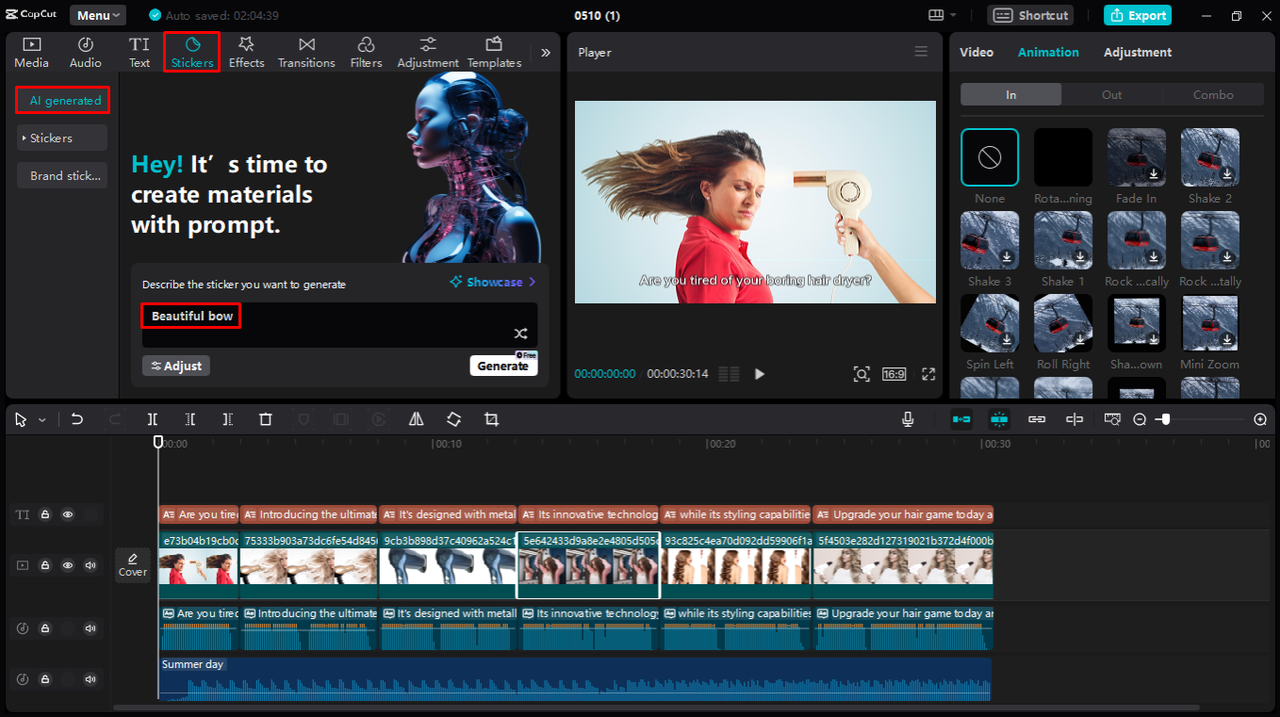Click the Generate button
1280x717 pixels.
(x=503, y=366)
